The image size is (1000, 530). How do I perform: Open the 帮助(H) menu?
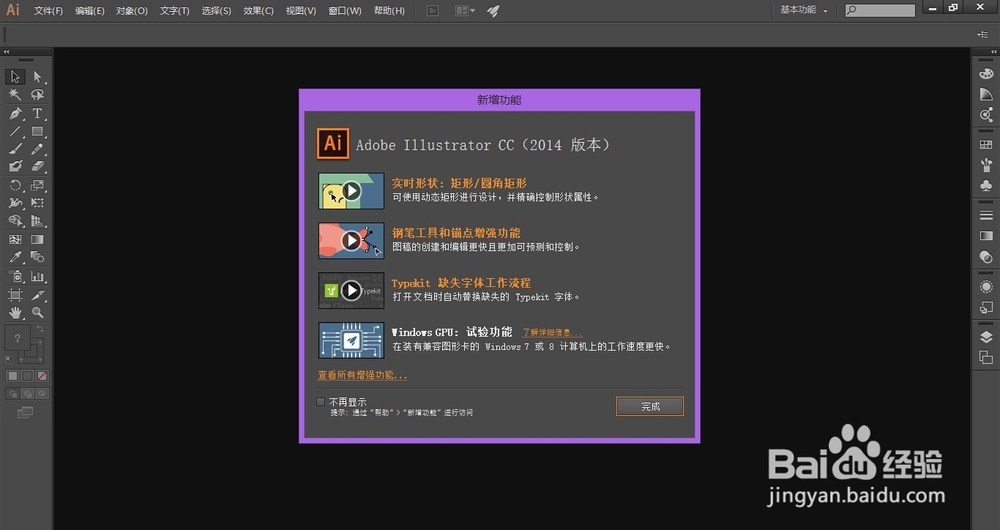(389, 11)
